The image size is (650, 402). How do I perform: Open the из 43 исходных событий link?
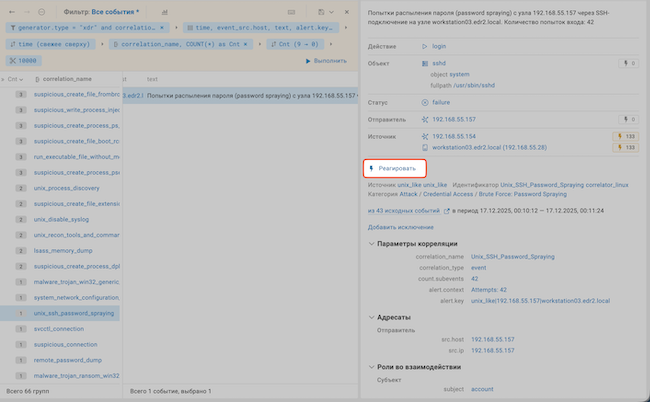[403, 211]
